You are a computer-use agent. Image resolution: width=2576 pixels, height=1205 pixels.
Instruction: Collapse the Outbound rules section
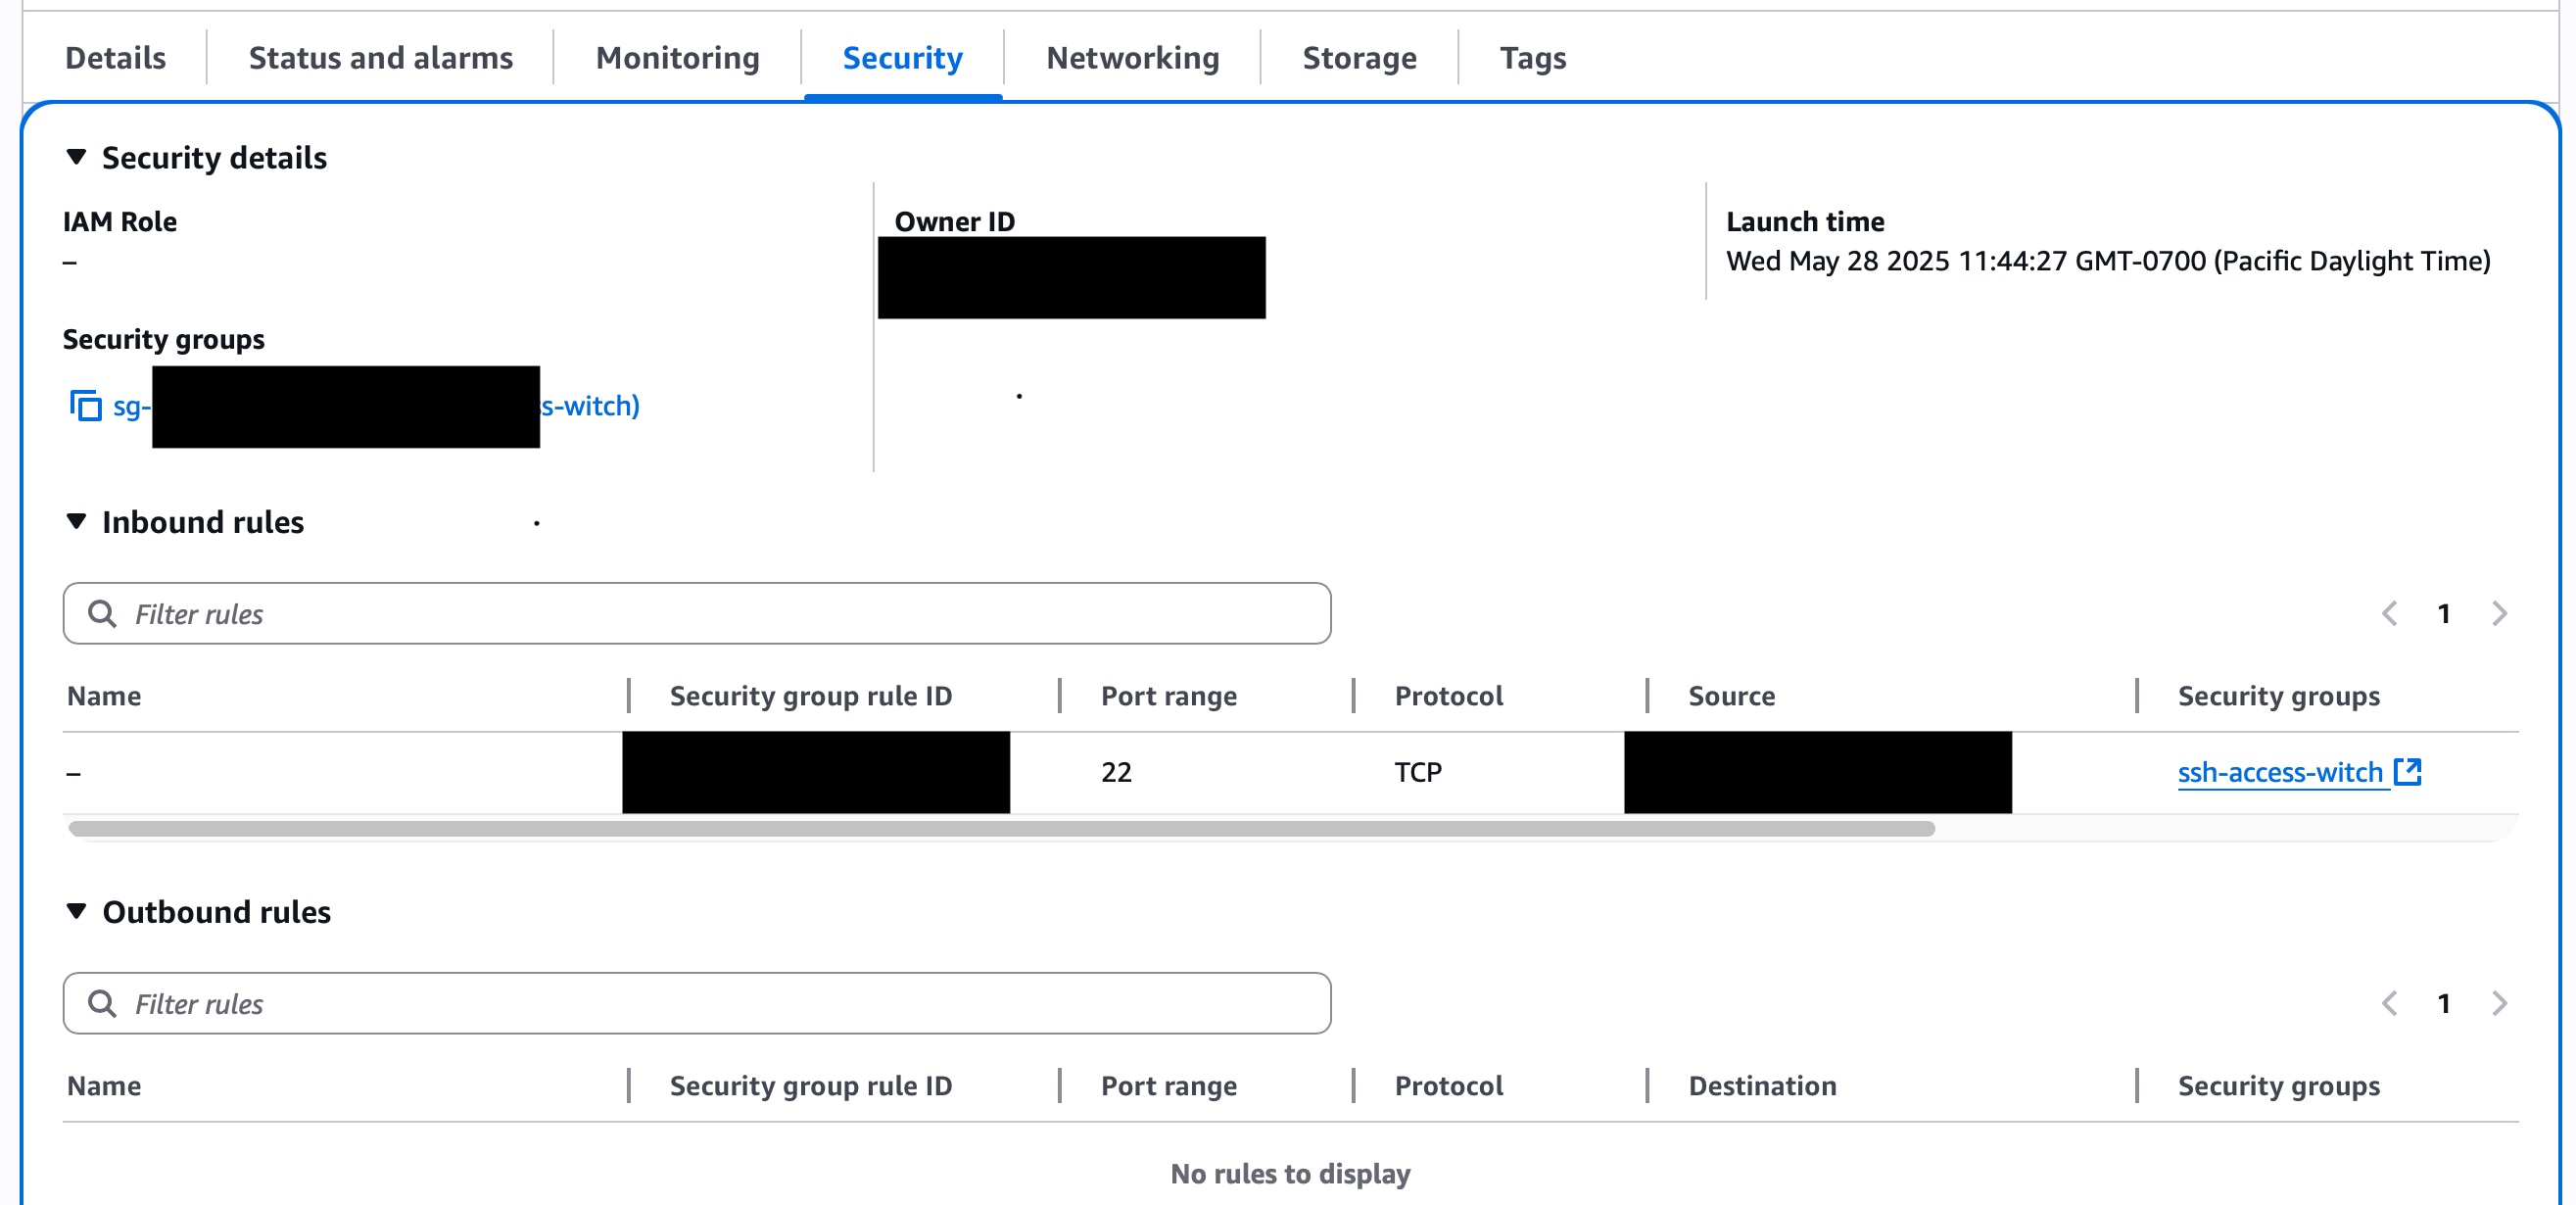(76, 912)
